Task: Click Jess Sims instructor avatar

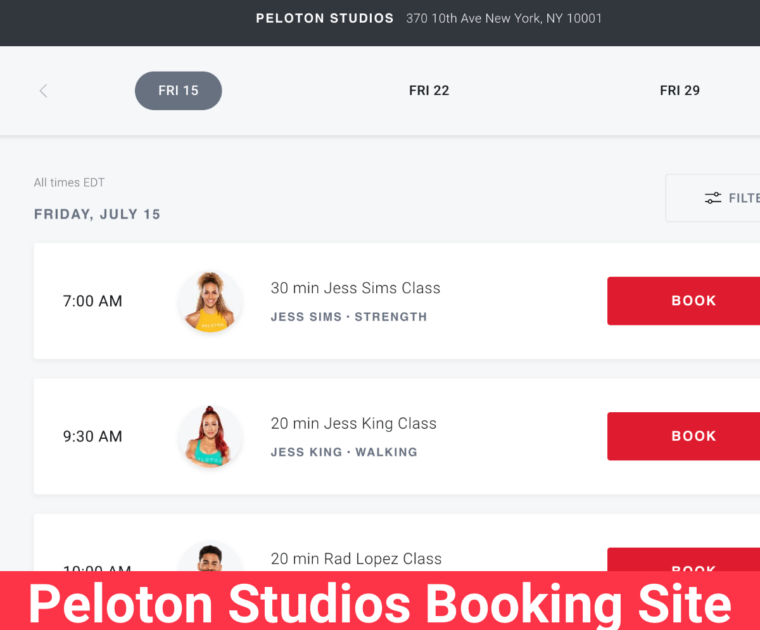Action: 210,301
